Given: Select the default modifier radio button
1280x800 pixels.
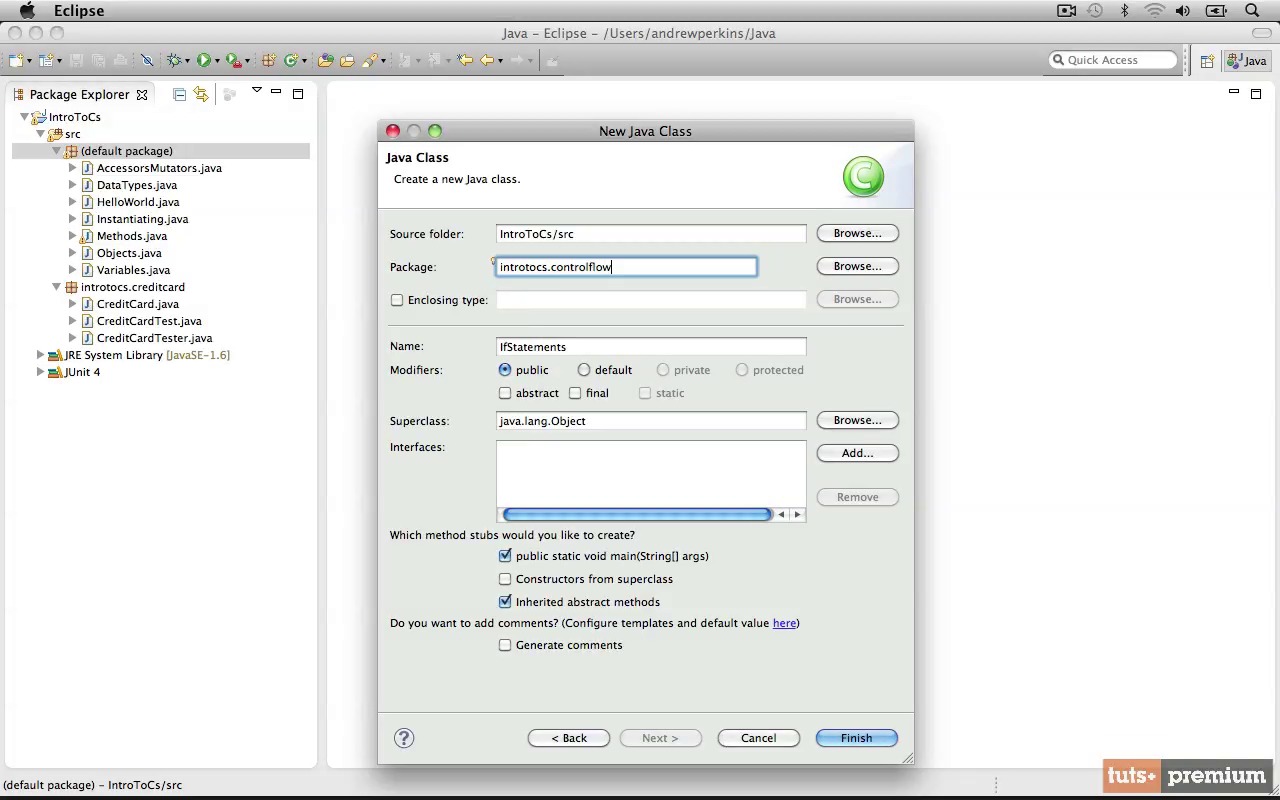Looking at the screenshot, I should (x=584, y=370).
